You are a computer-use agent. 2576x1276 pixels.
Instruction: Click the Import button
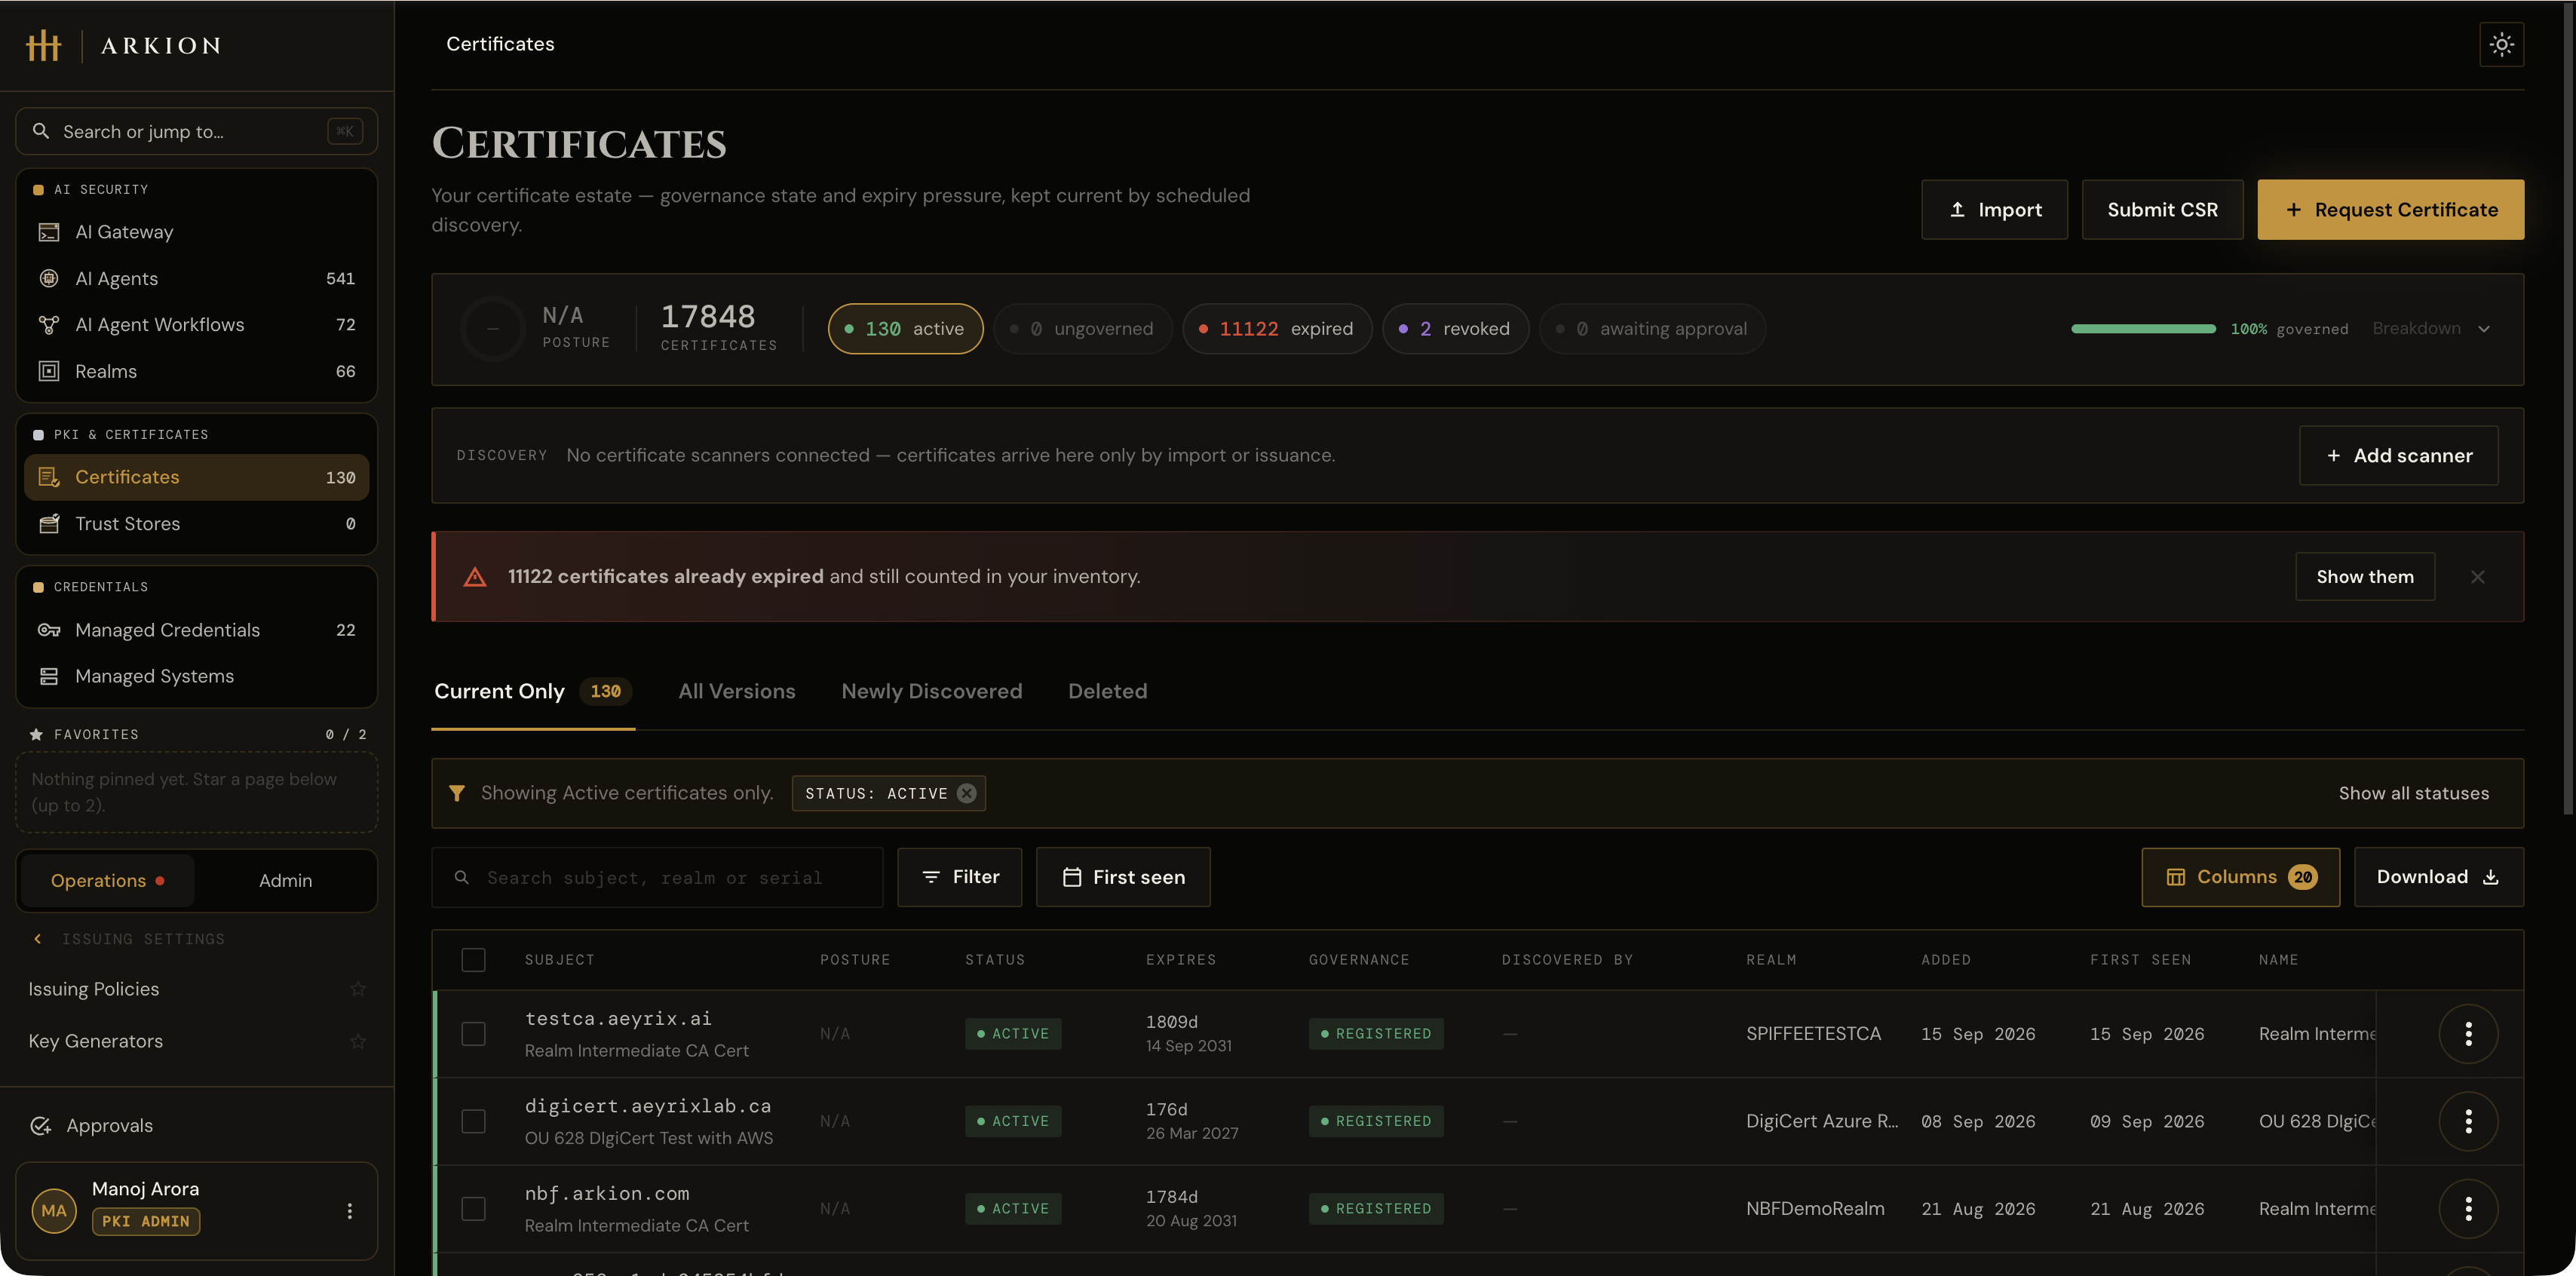click(1994, 210)
